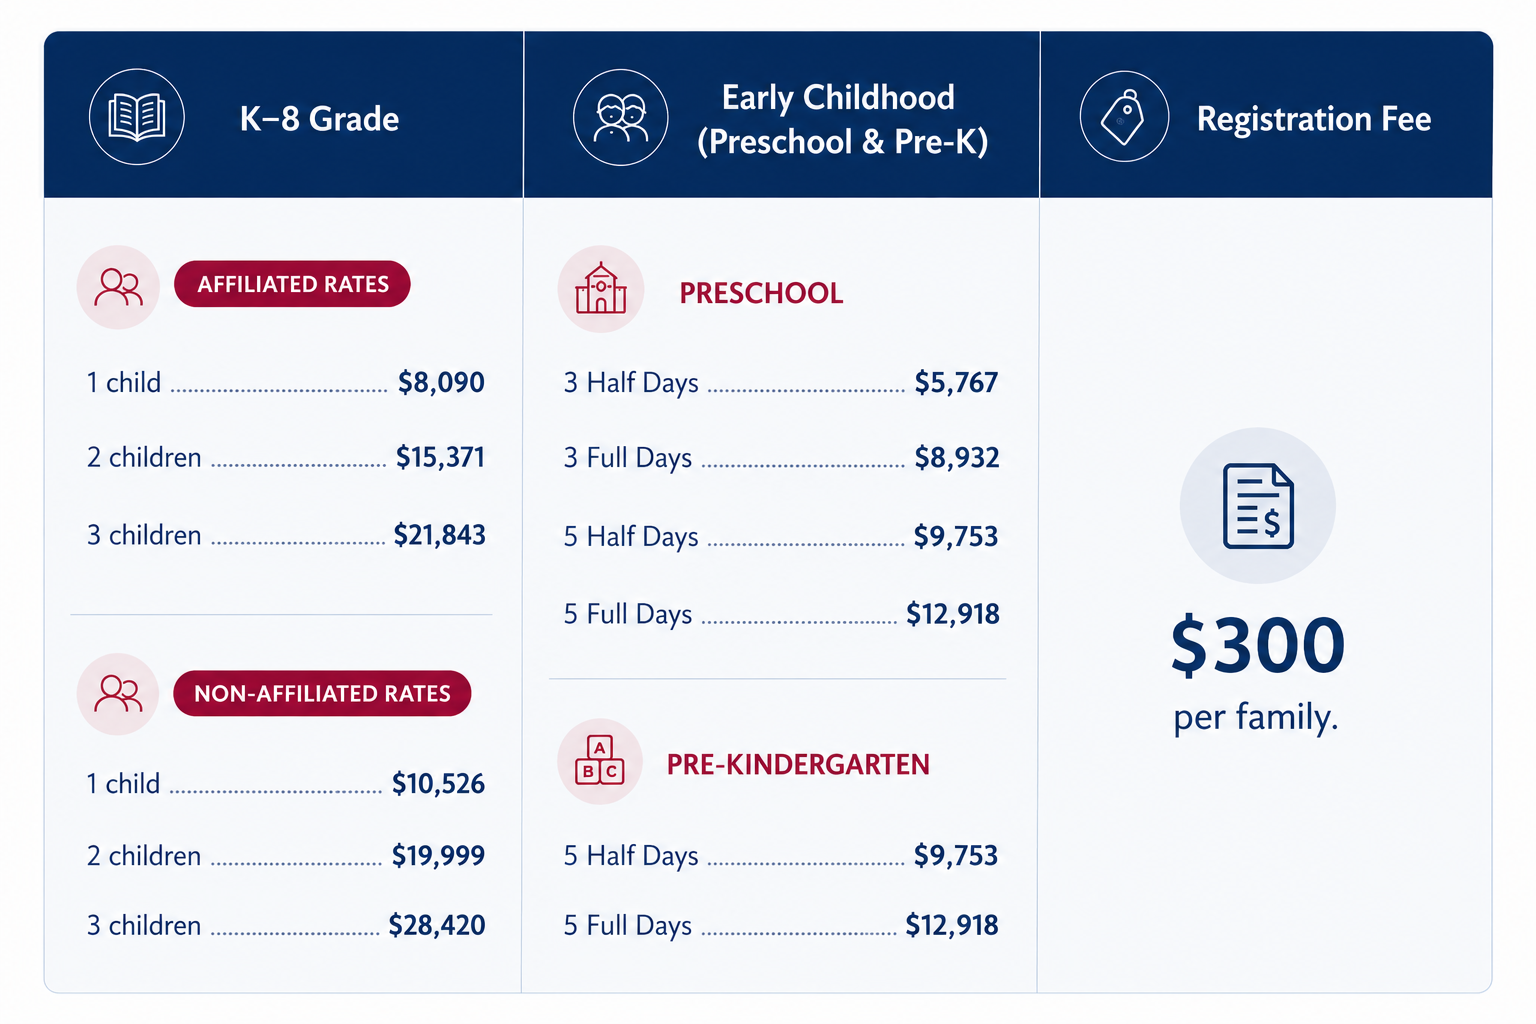Open the Early Childhood column header
Viewport: 1536px width, 1024px height.
(782, 115)
